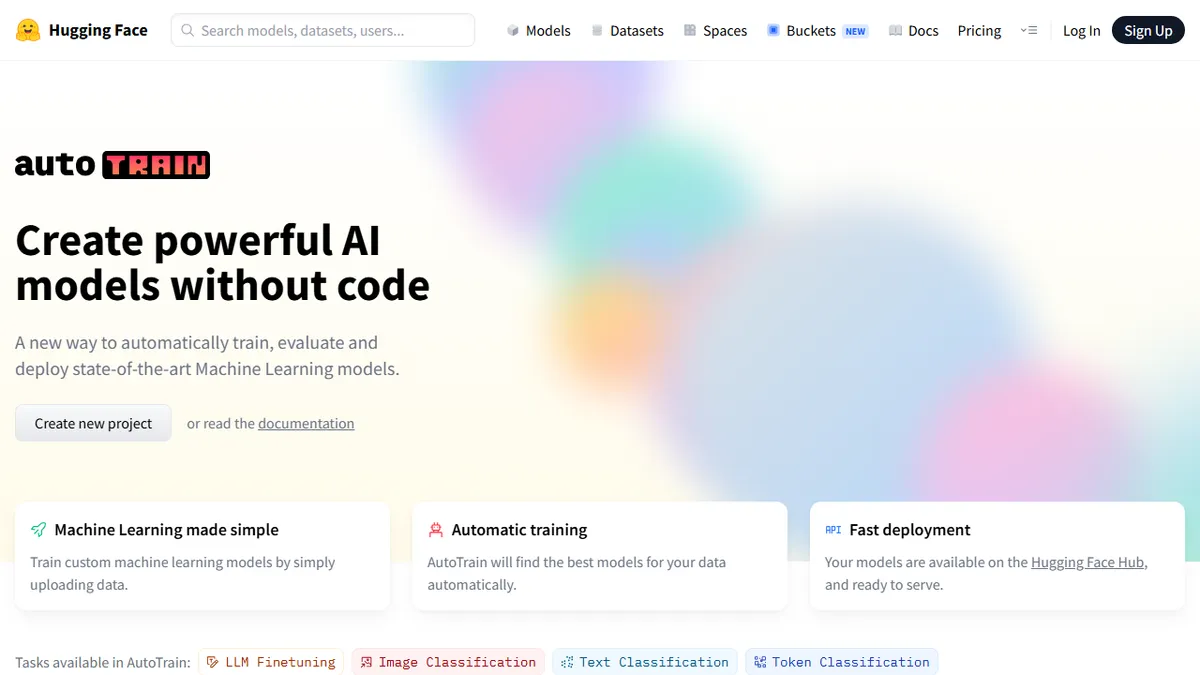
Task: Click the Spaces grid icon
Action: pyautogui.click(x=690, y=30)
